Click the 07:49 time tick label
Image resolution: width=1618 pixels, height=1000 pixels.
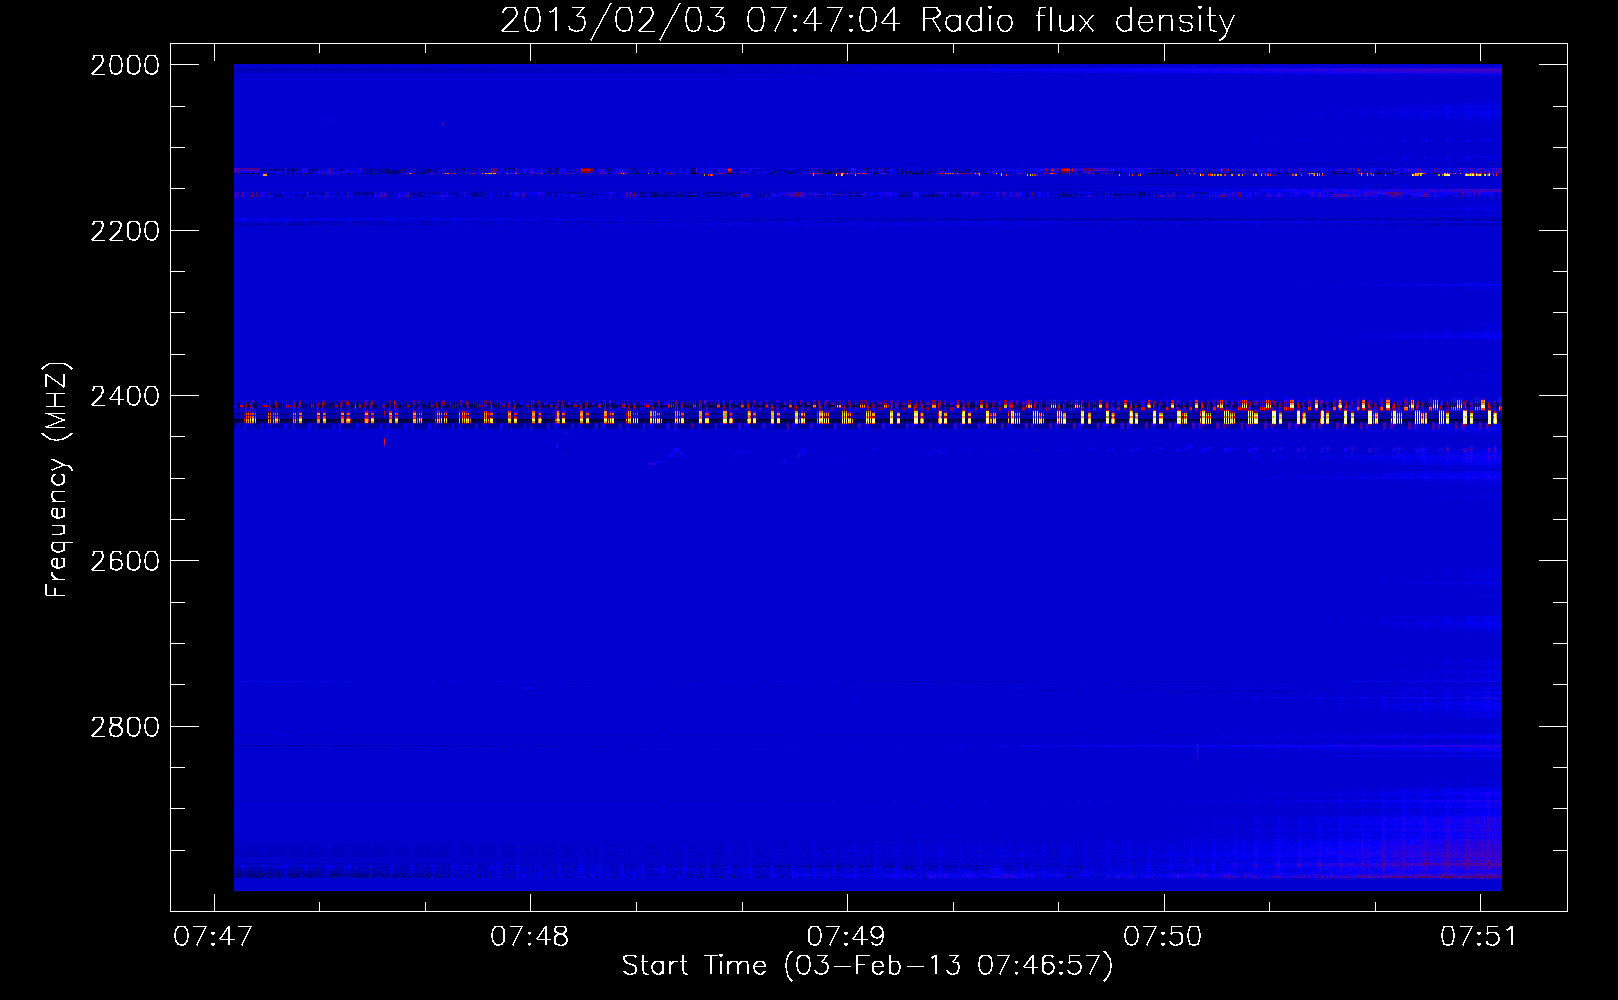tap(846, 937)
